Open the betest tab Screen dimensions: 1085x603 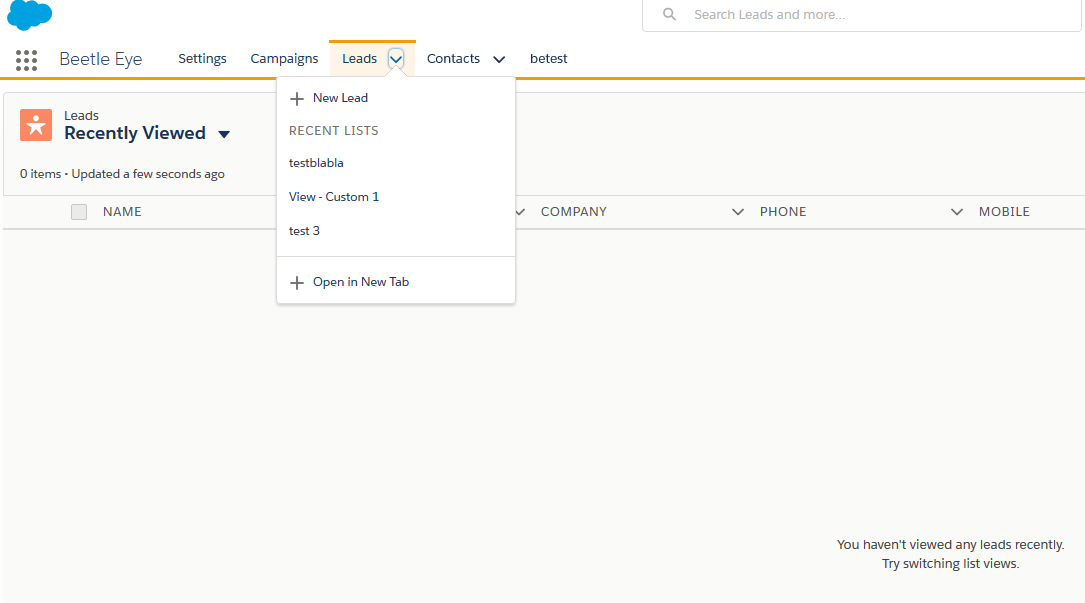(x=548, y=59)
